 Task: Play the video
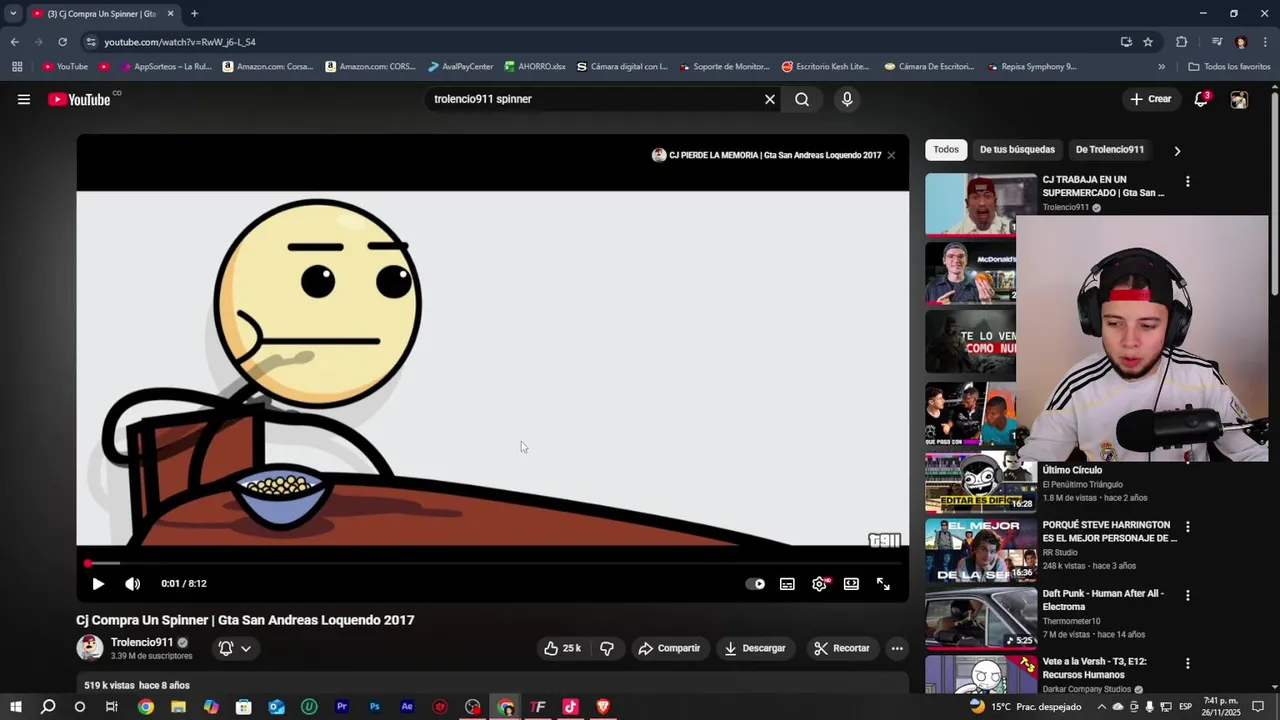(98, 584)
